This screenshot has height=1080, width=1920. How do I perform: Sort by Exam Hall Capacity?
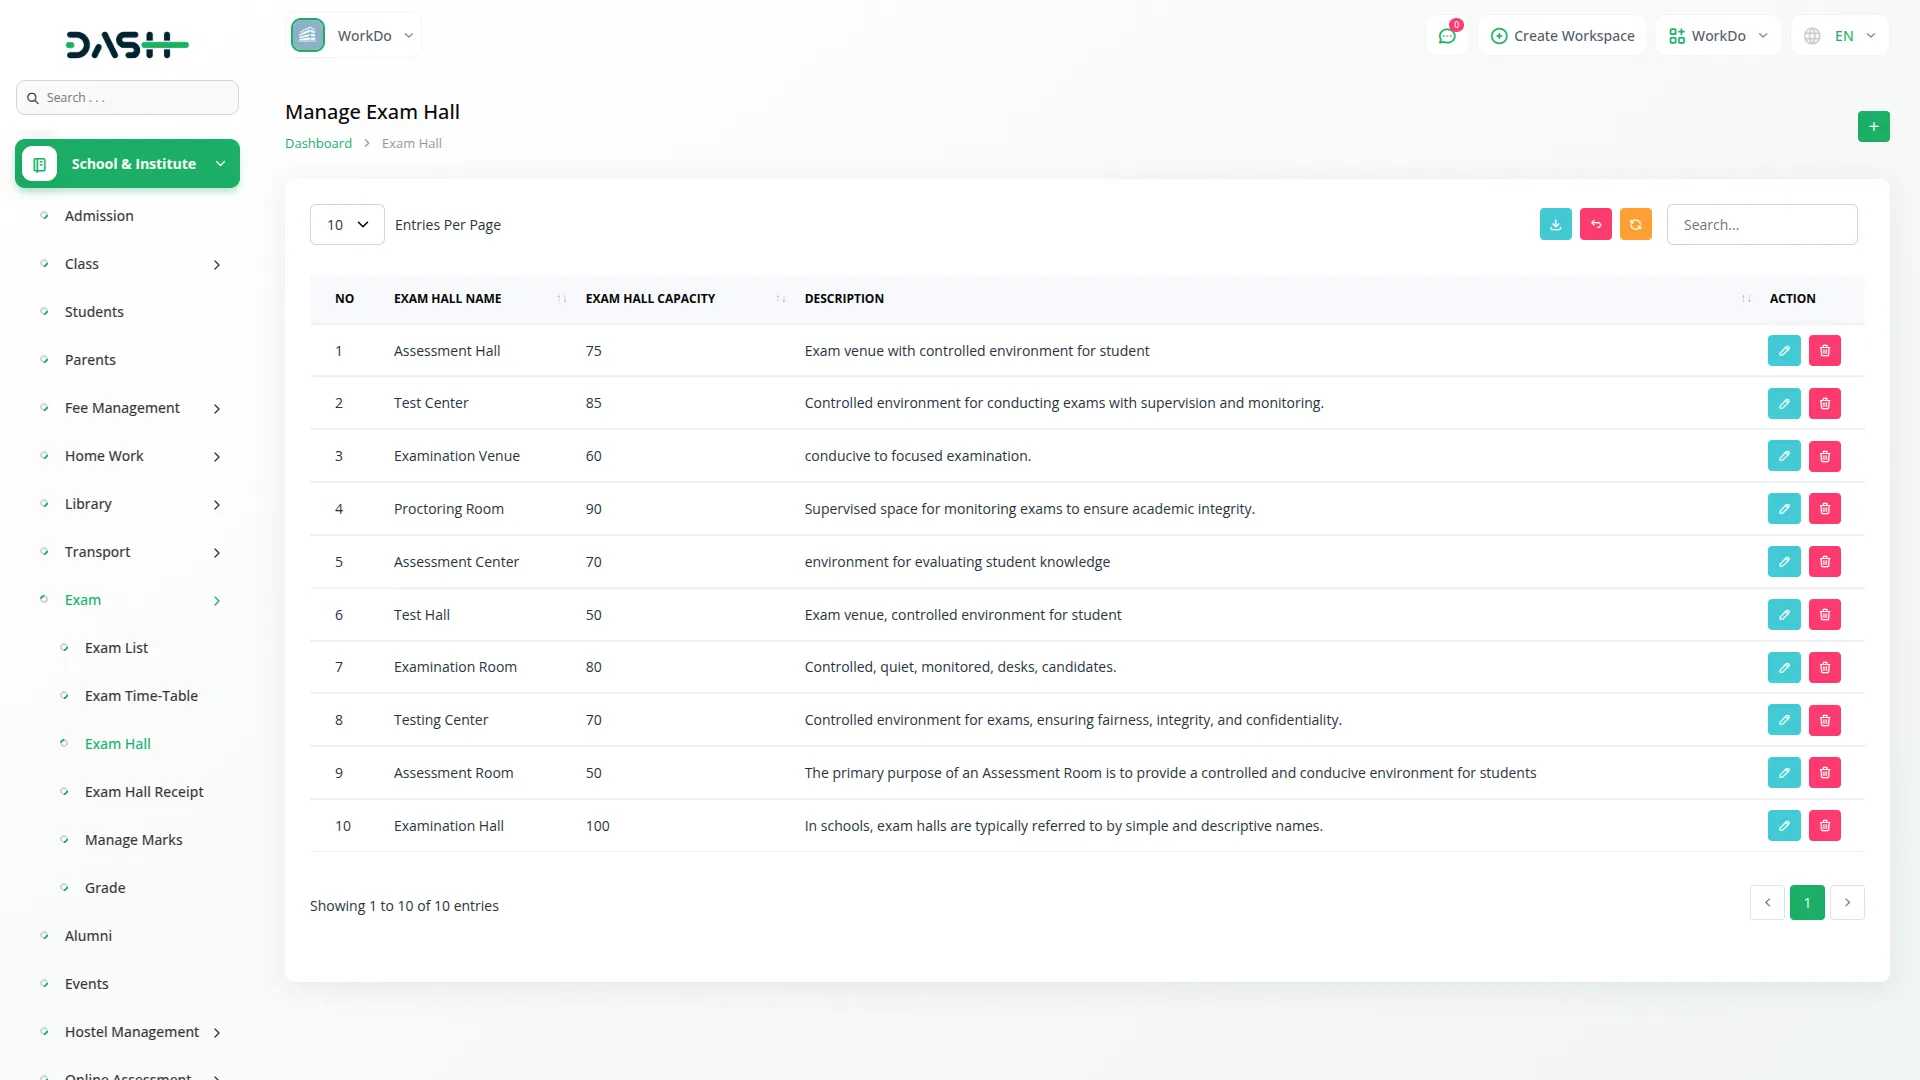[x=782, y=298]
